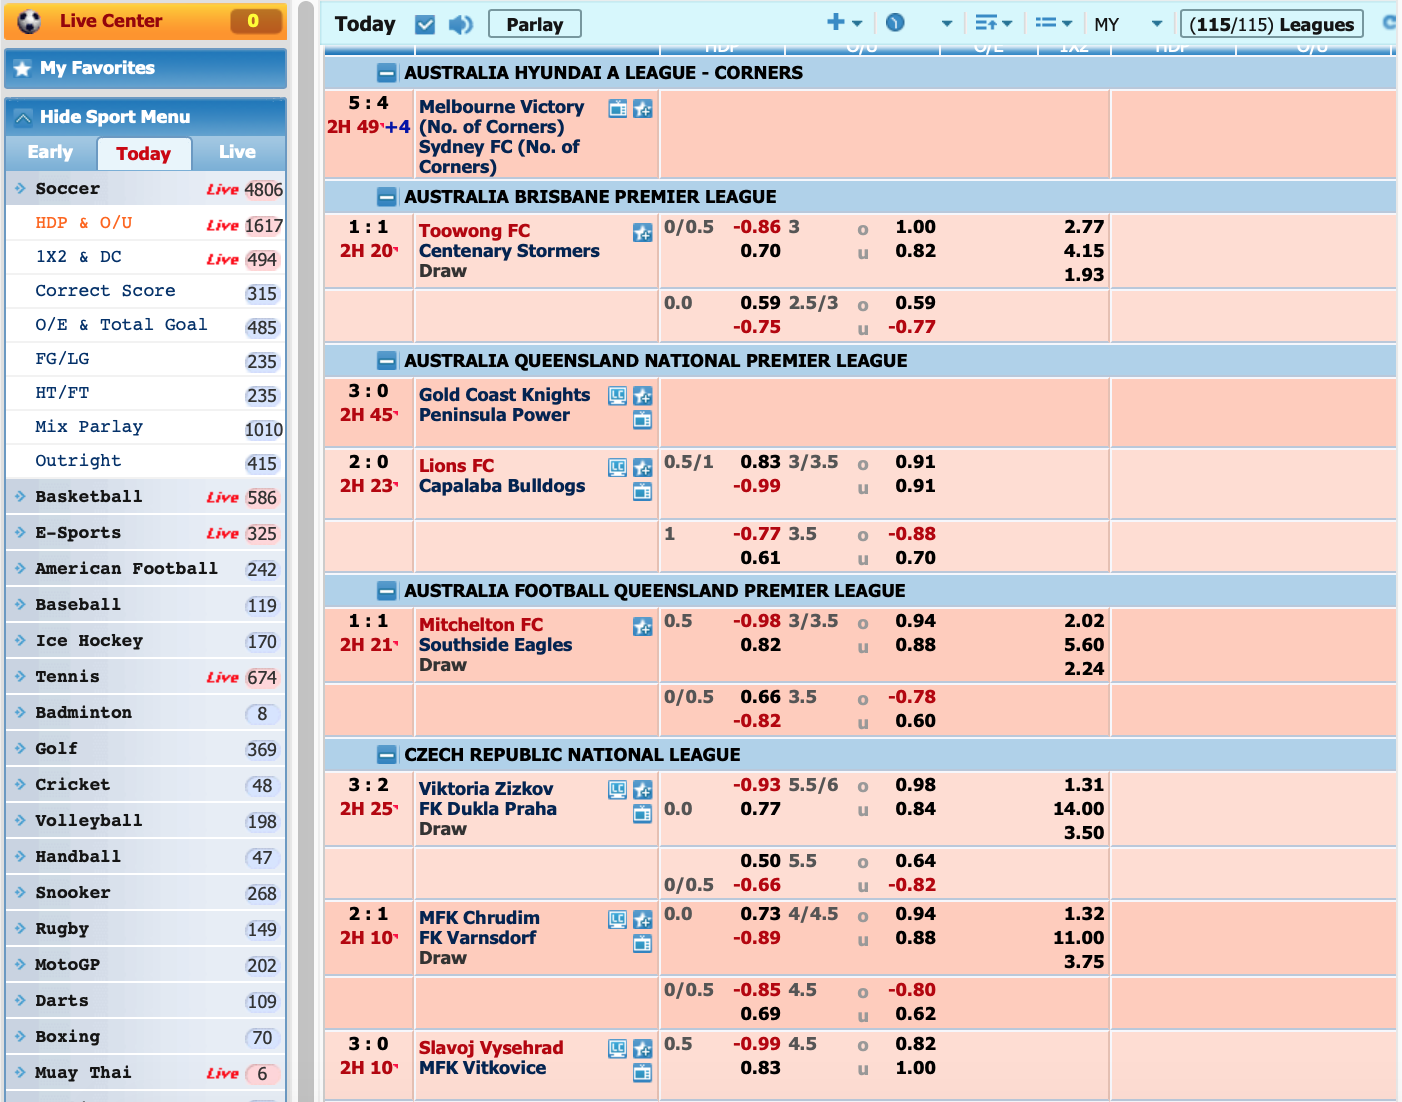This screenshot has height=1102, width=1402.
Task: Add Mitchelton FC match to favorites
Action: coord(642,627)
